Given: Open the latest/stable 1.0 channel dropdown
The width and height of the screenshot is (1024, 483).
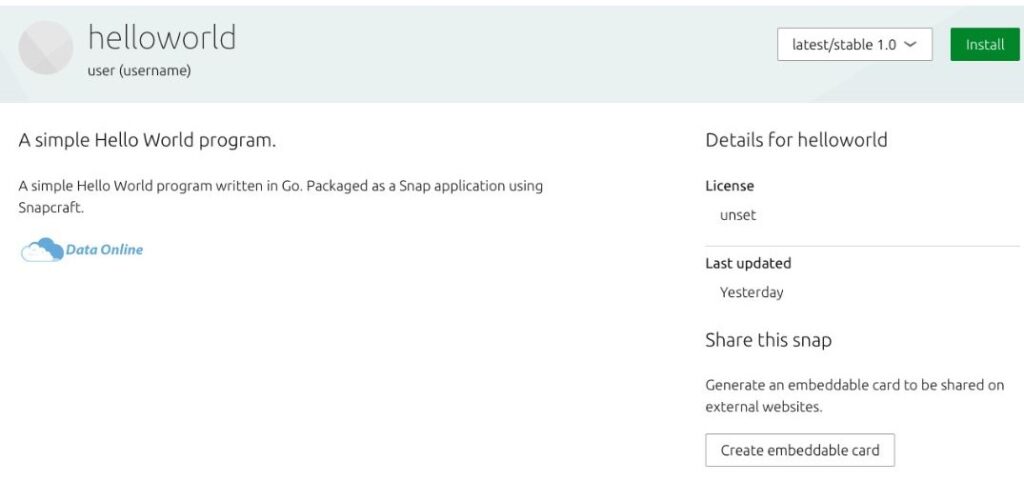Looking at the screenshot, I should coord(854,44).
